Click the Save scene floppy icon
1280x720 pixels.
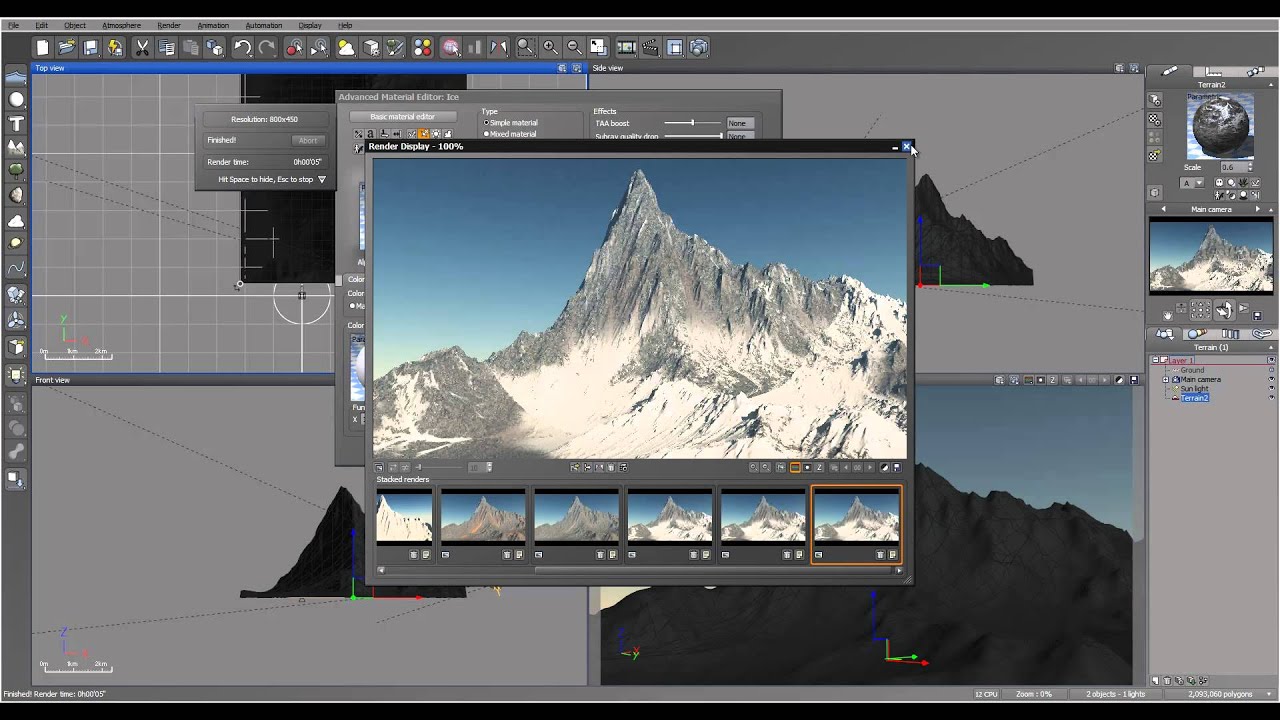[90, 47]
